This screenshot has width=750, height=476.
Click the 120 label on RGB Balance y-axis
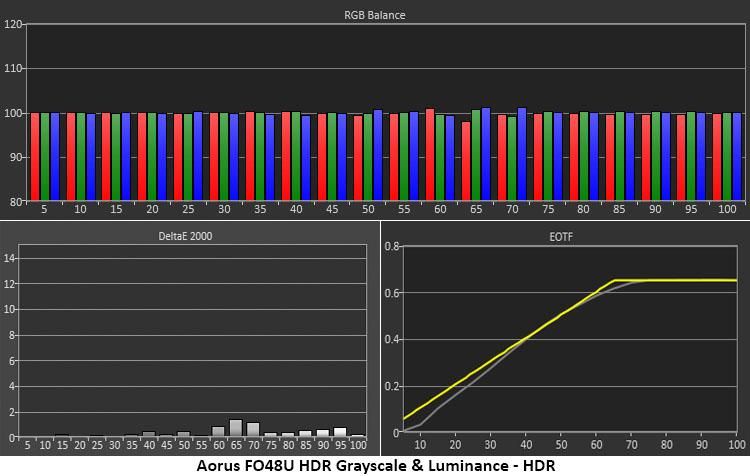pos(13,24)
